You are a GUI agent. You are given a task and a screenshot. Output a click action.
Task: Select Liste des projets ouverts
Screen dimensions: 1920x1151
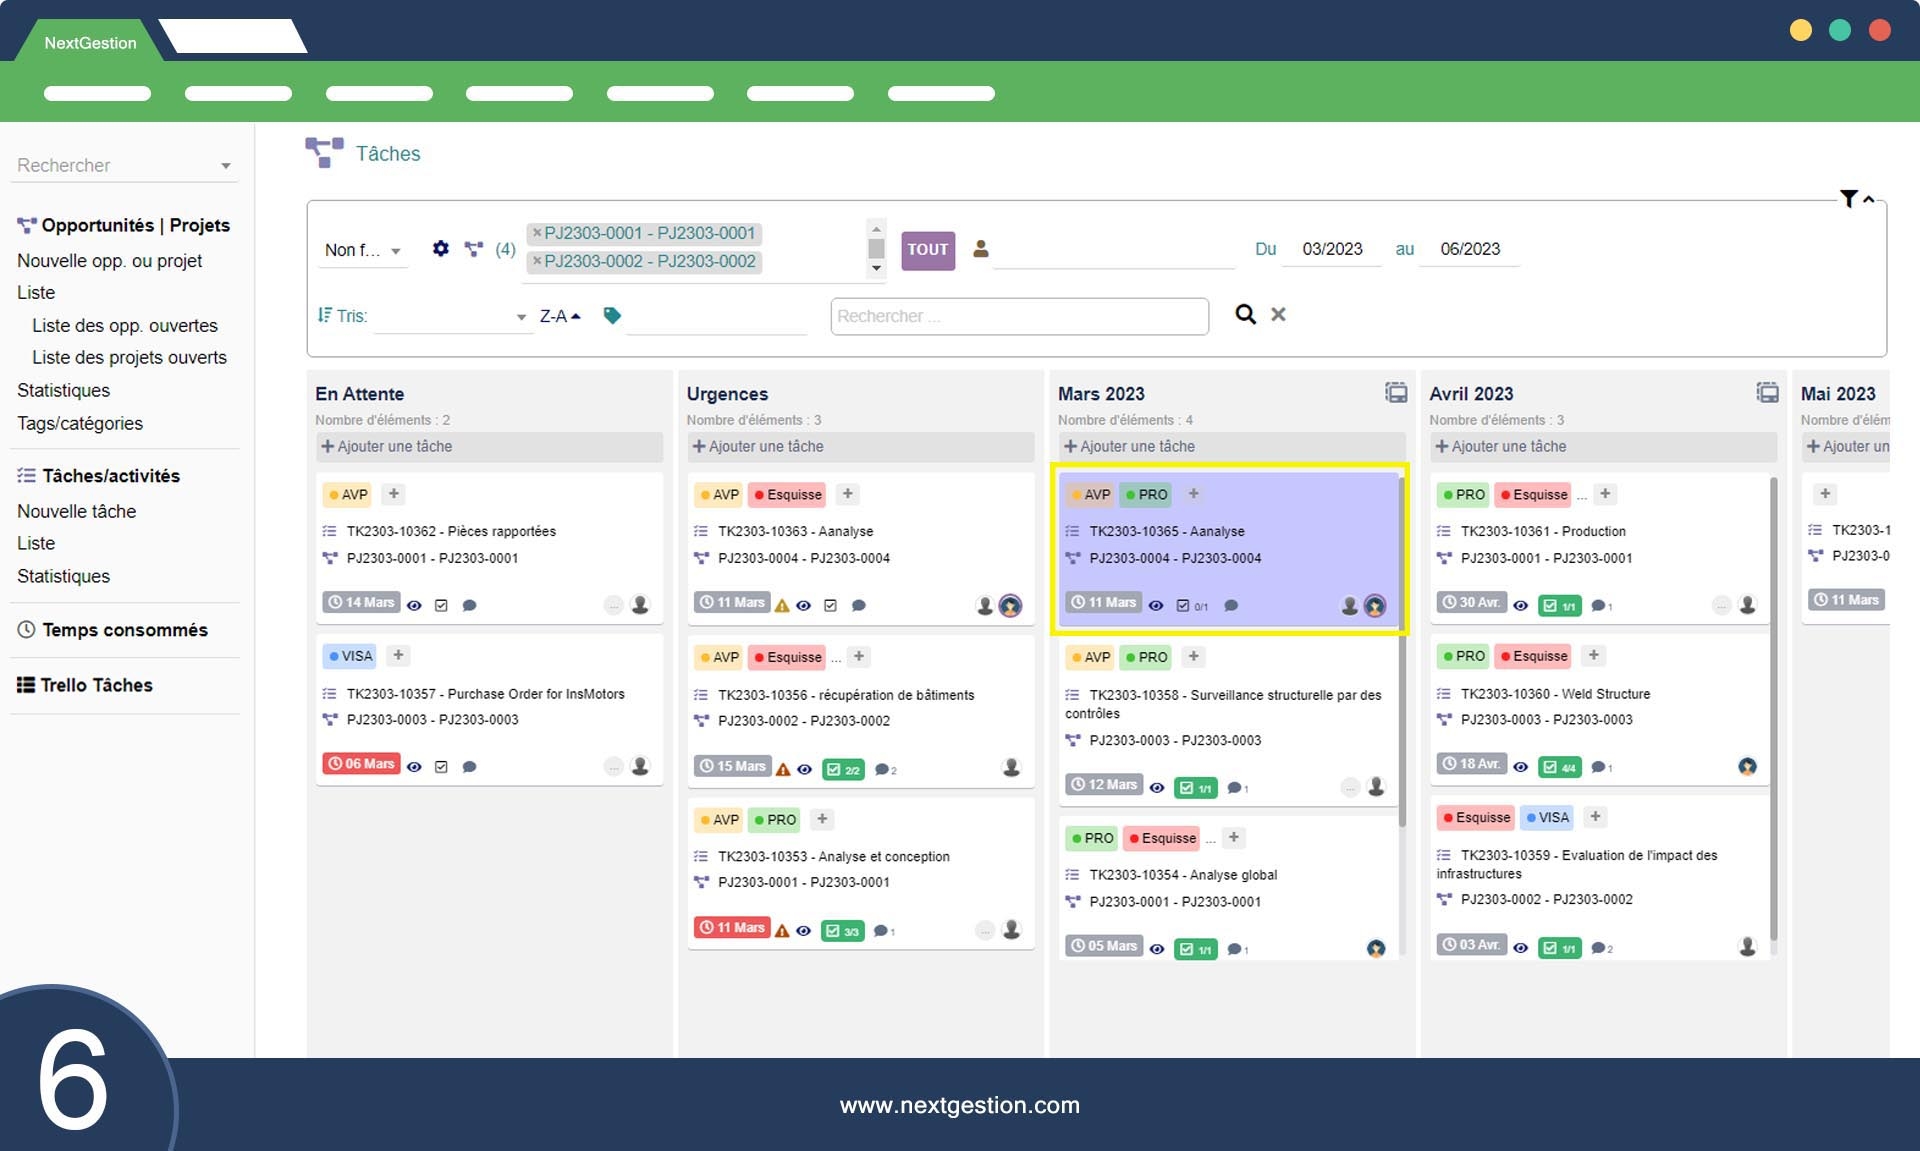129,357
